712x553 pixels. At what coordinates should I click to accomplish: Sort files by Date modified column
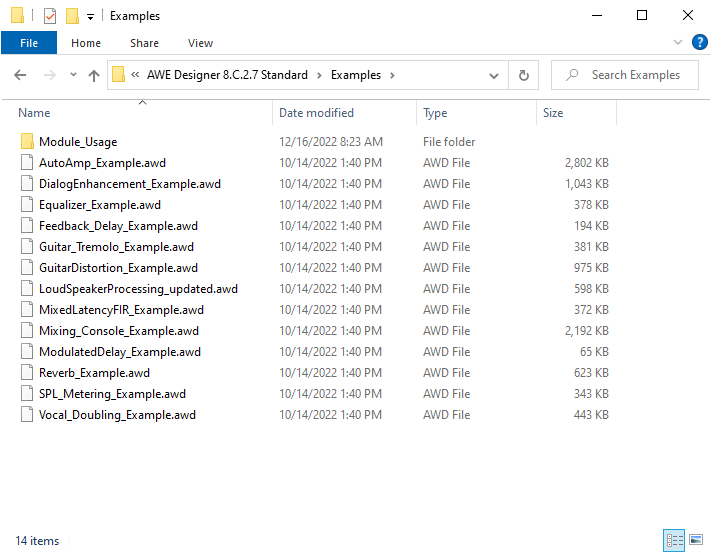316,113
